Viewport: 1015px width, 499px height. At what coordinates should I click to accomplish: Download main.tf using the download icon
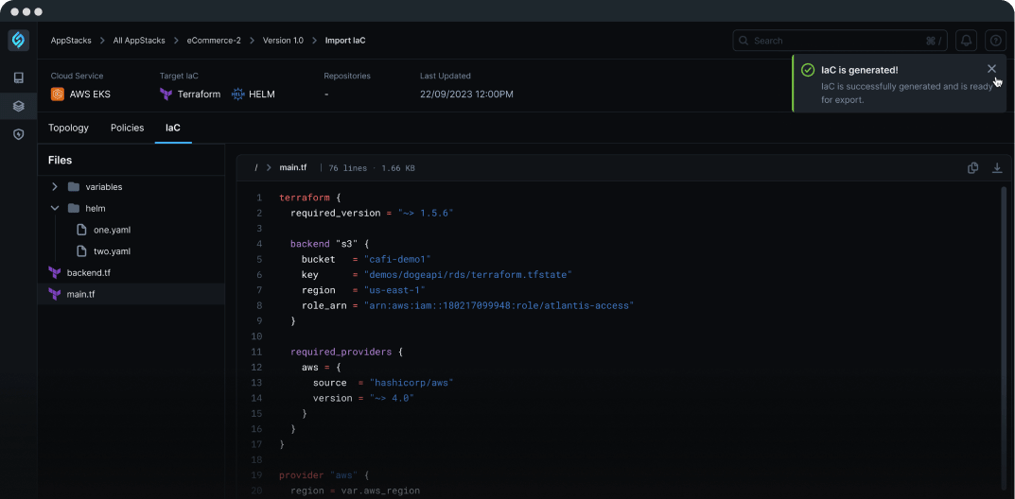997,168
